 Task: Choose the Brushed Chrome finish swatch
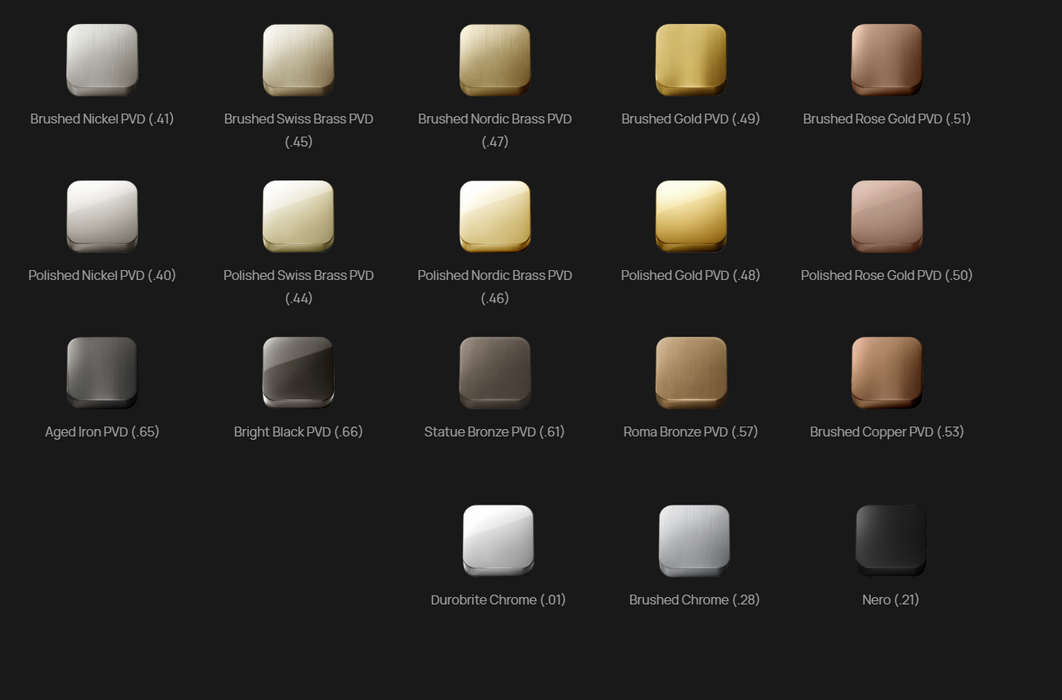click(x=694, y=540)
